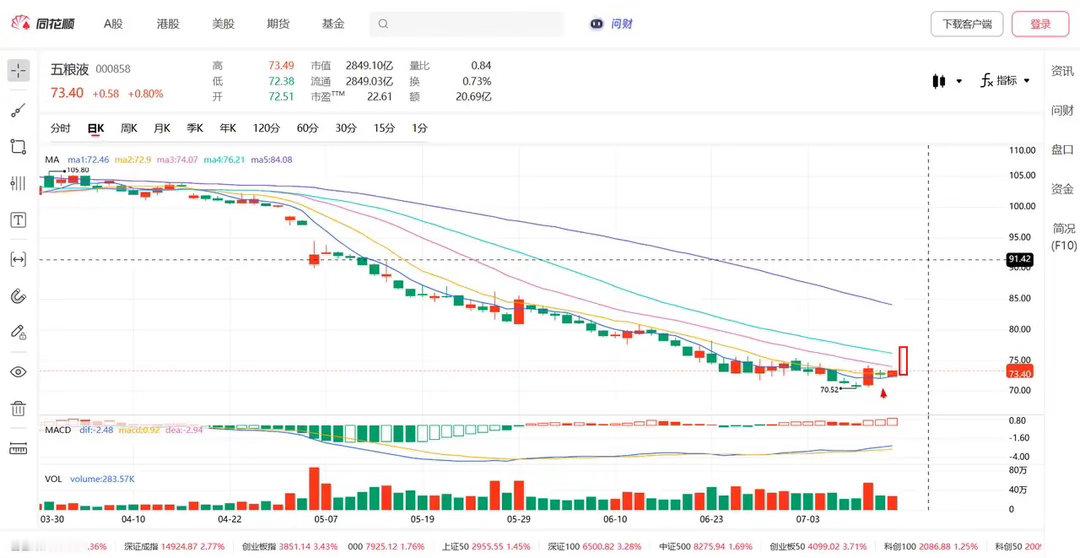
Task: Open the 问财 assistant link
Action: click(x=612, y=24)
